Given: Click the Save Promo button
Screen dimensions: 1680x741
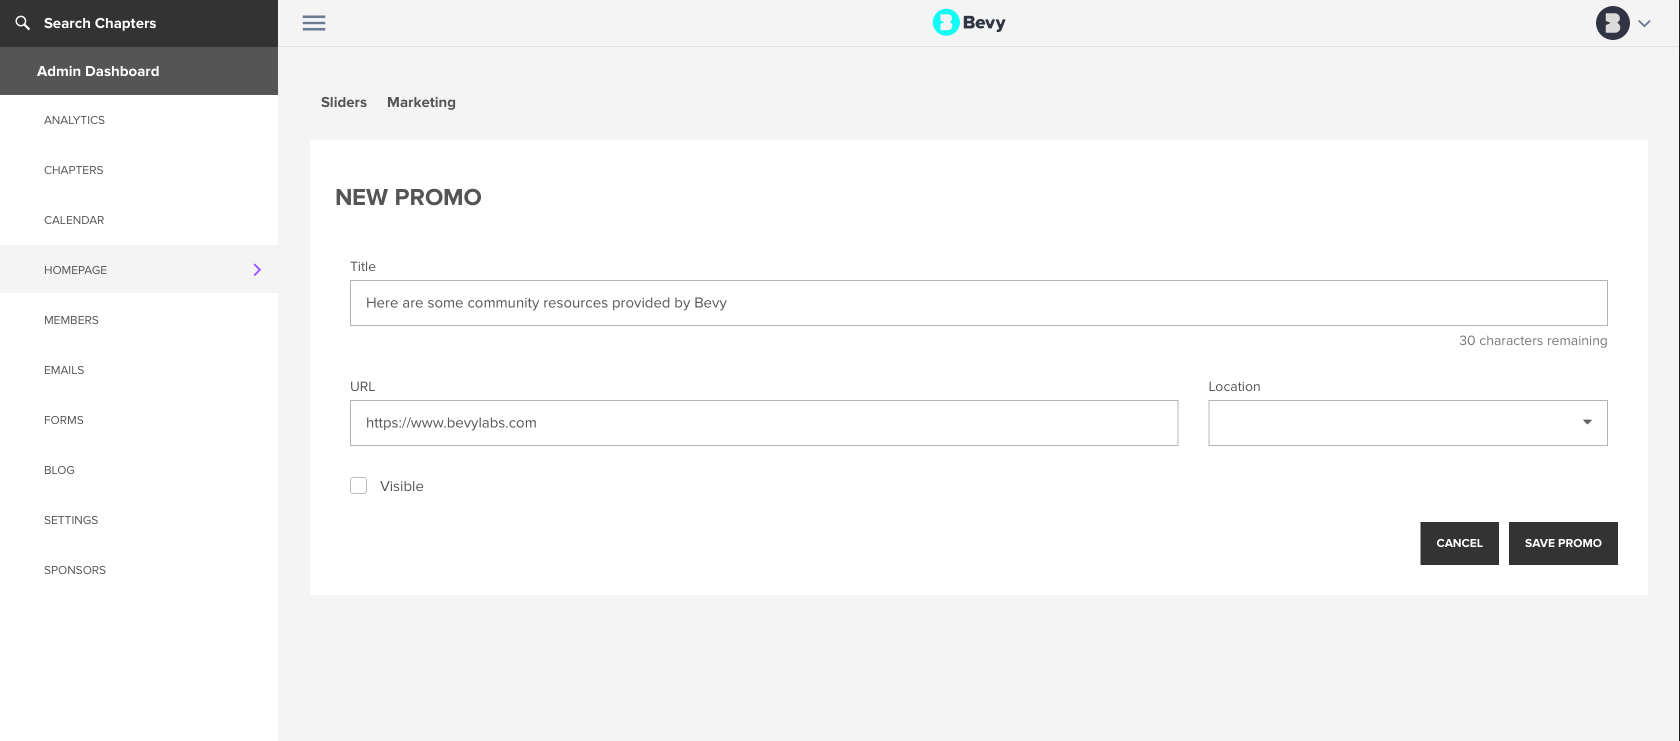Looking at the screenshot, I should pyautogui.click(x=1563, y=543).
